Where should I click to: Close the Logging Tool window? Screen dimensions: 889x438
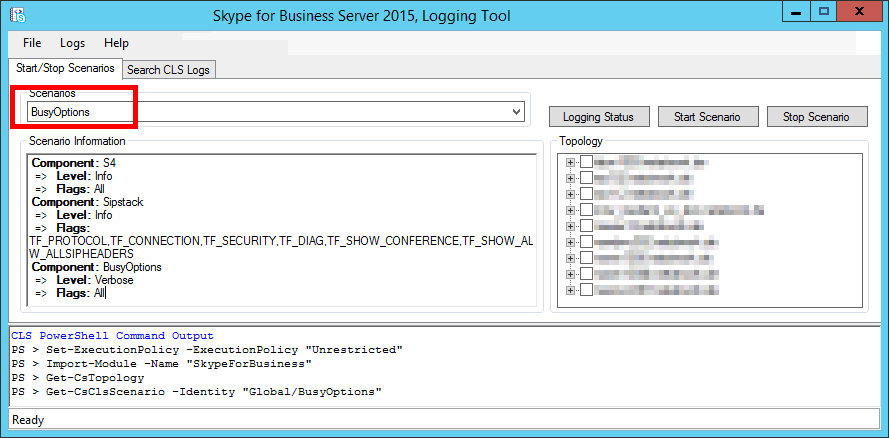[x=860, y=12]
